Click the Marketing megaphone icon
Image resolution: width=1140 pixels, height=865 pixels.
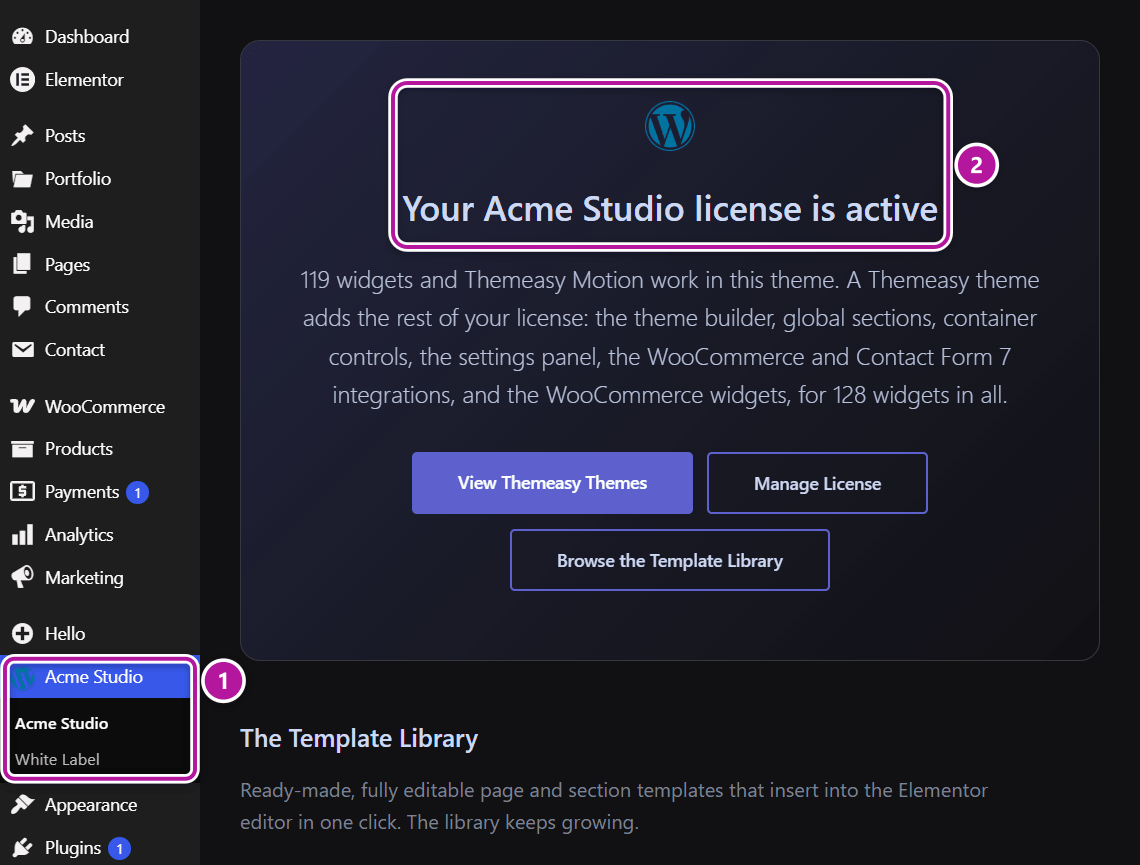[x=23, y=577]
